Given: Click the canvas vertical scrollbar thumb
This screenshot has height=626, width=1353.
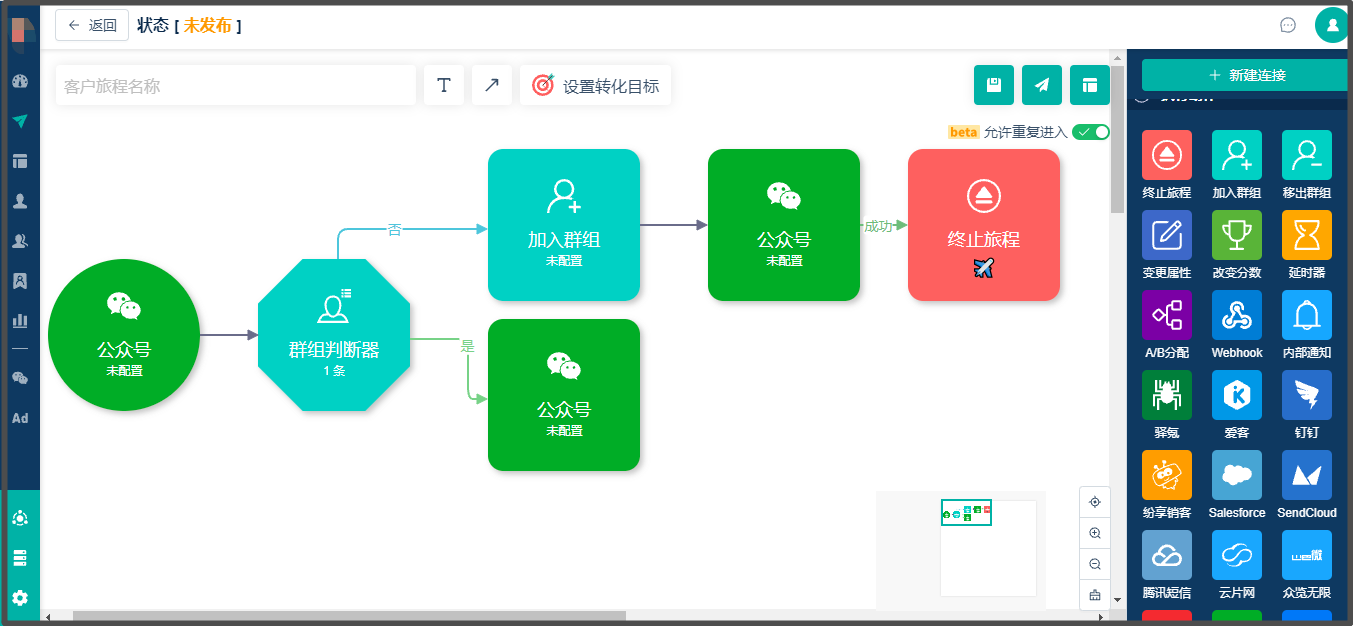Looking at the screenshot, I should point(1117,140).
